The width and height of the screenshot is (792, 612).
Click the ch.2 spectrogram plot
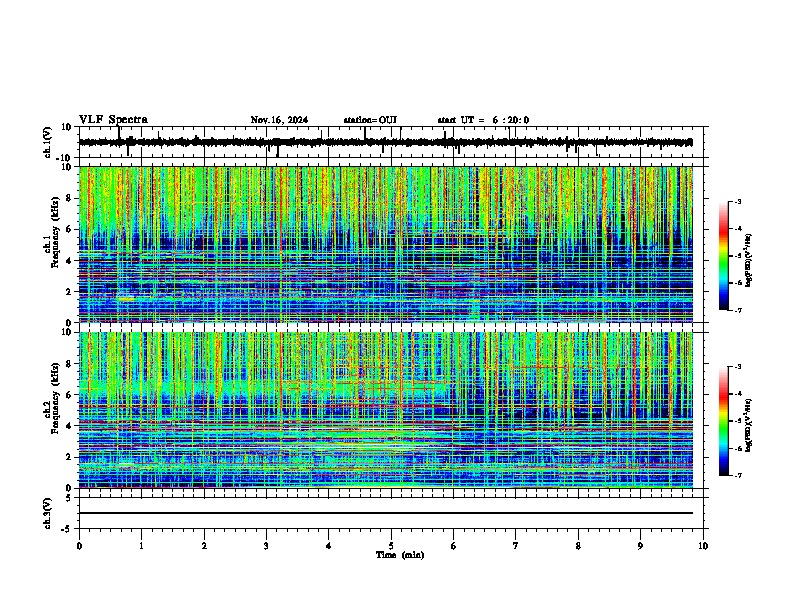pos(386,410)
